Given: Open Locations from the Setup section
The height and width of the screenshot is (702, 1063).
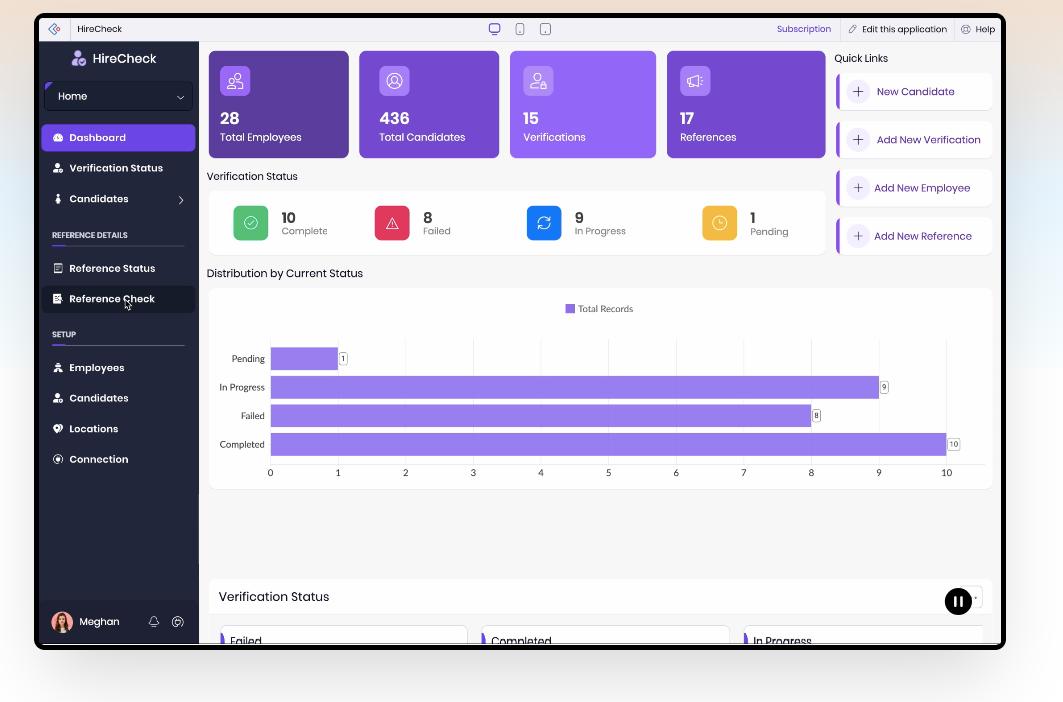Looking at the screenshot, I should (93, 428).
